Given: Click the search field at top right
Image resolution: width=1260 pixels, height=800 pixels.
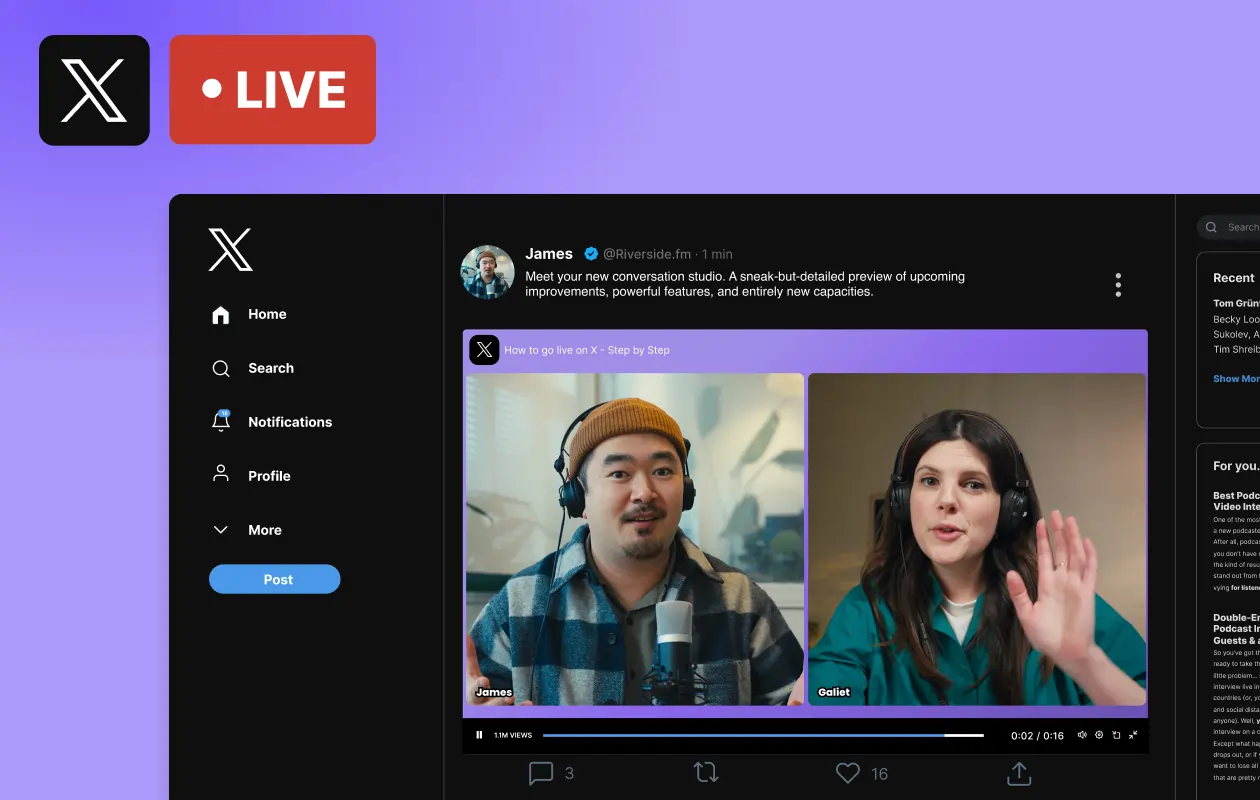Looking at the screenshot, I should 1235,227.
